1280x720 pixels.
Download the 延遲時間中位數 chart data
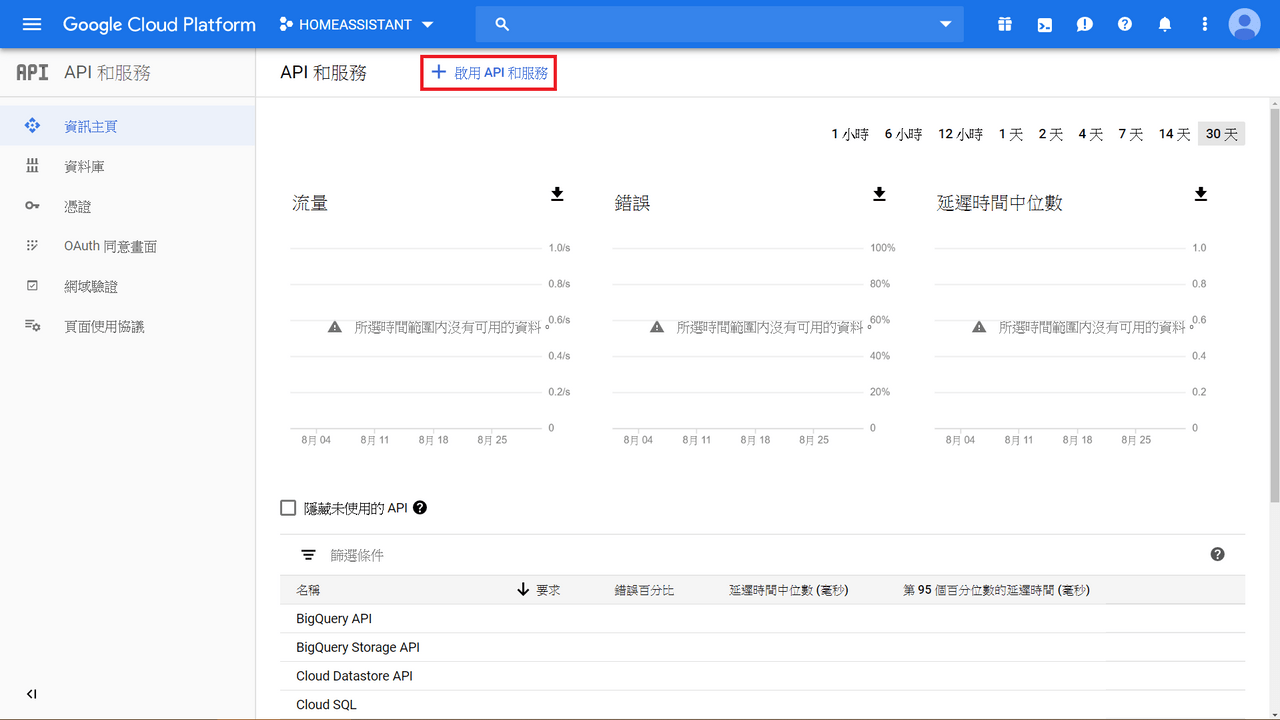pos(1201,194)
